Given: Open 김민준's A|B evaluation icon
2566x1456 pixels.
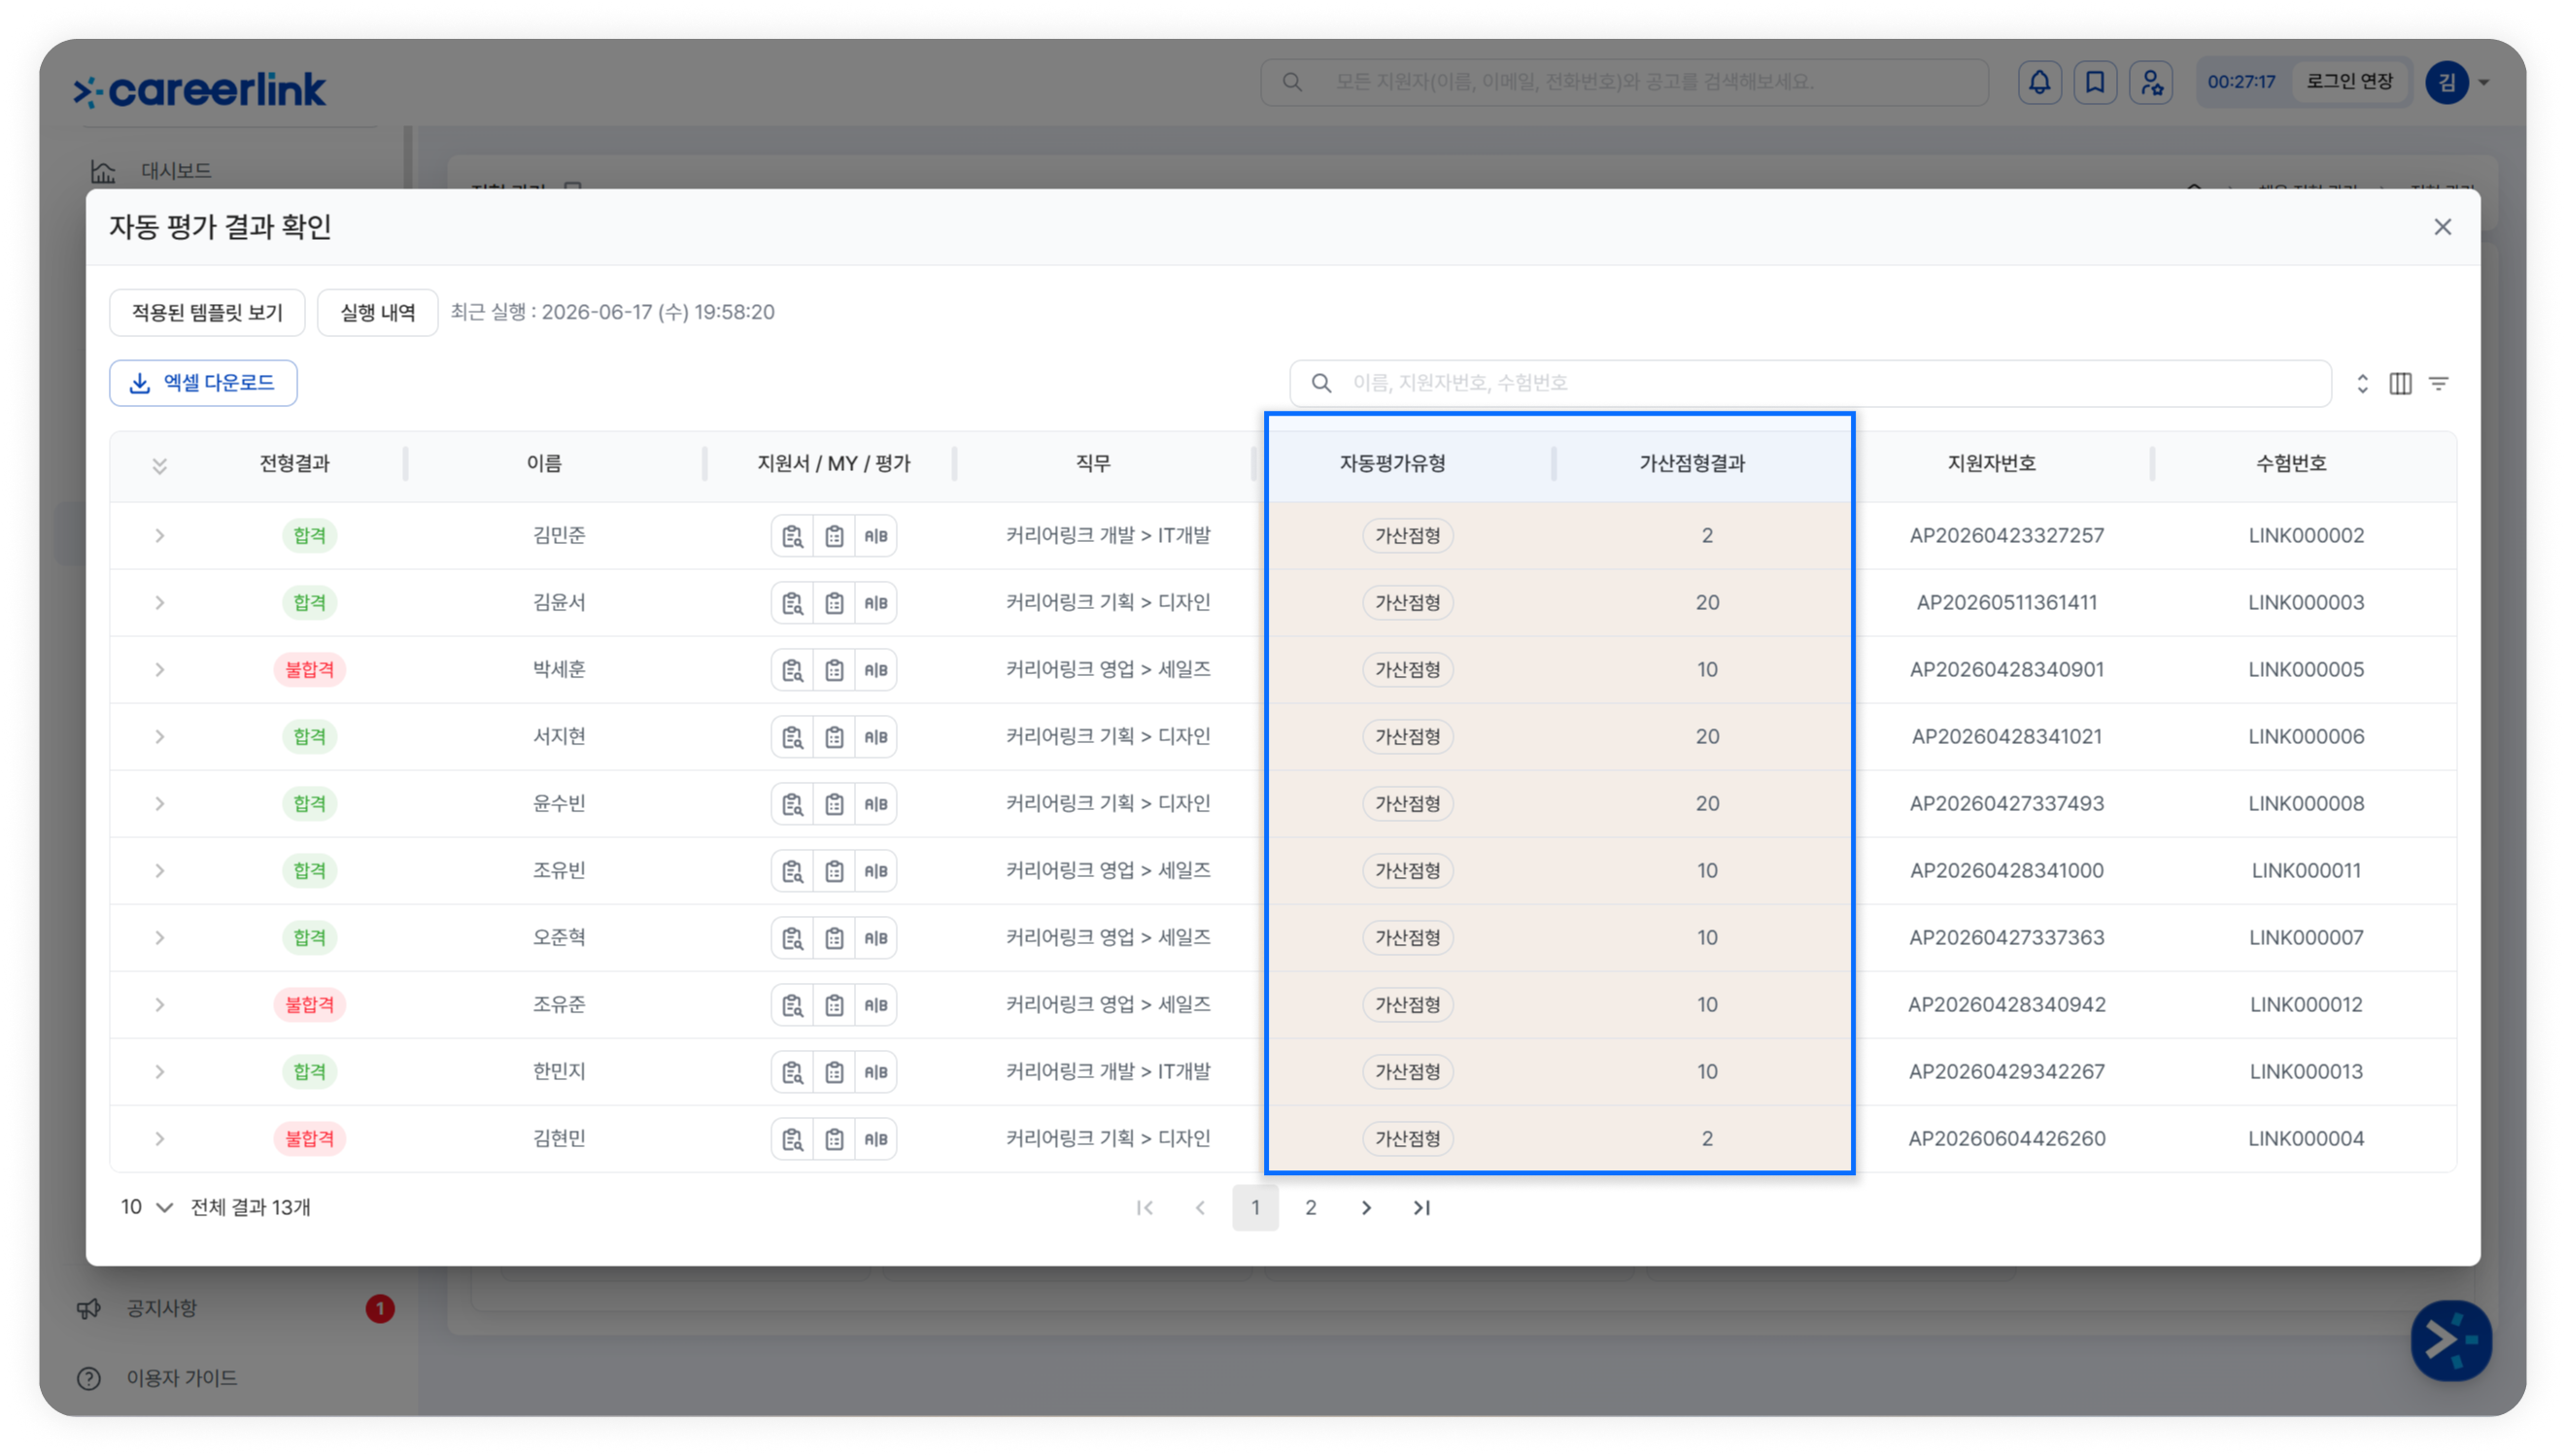Looking at the screenshot, I should point(876,536).
